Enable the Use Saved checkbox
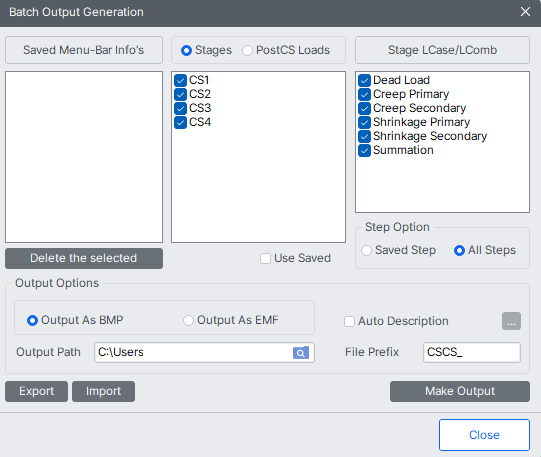The width and height of the screenshot is (541, 457). click(x=265, y=258)
